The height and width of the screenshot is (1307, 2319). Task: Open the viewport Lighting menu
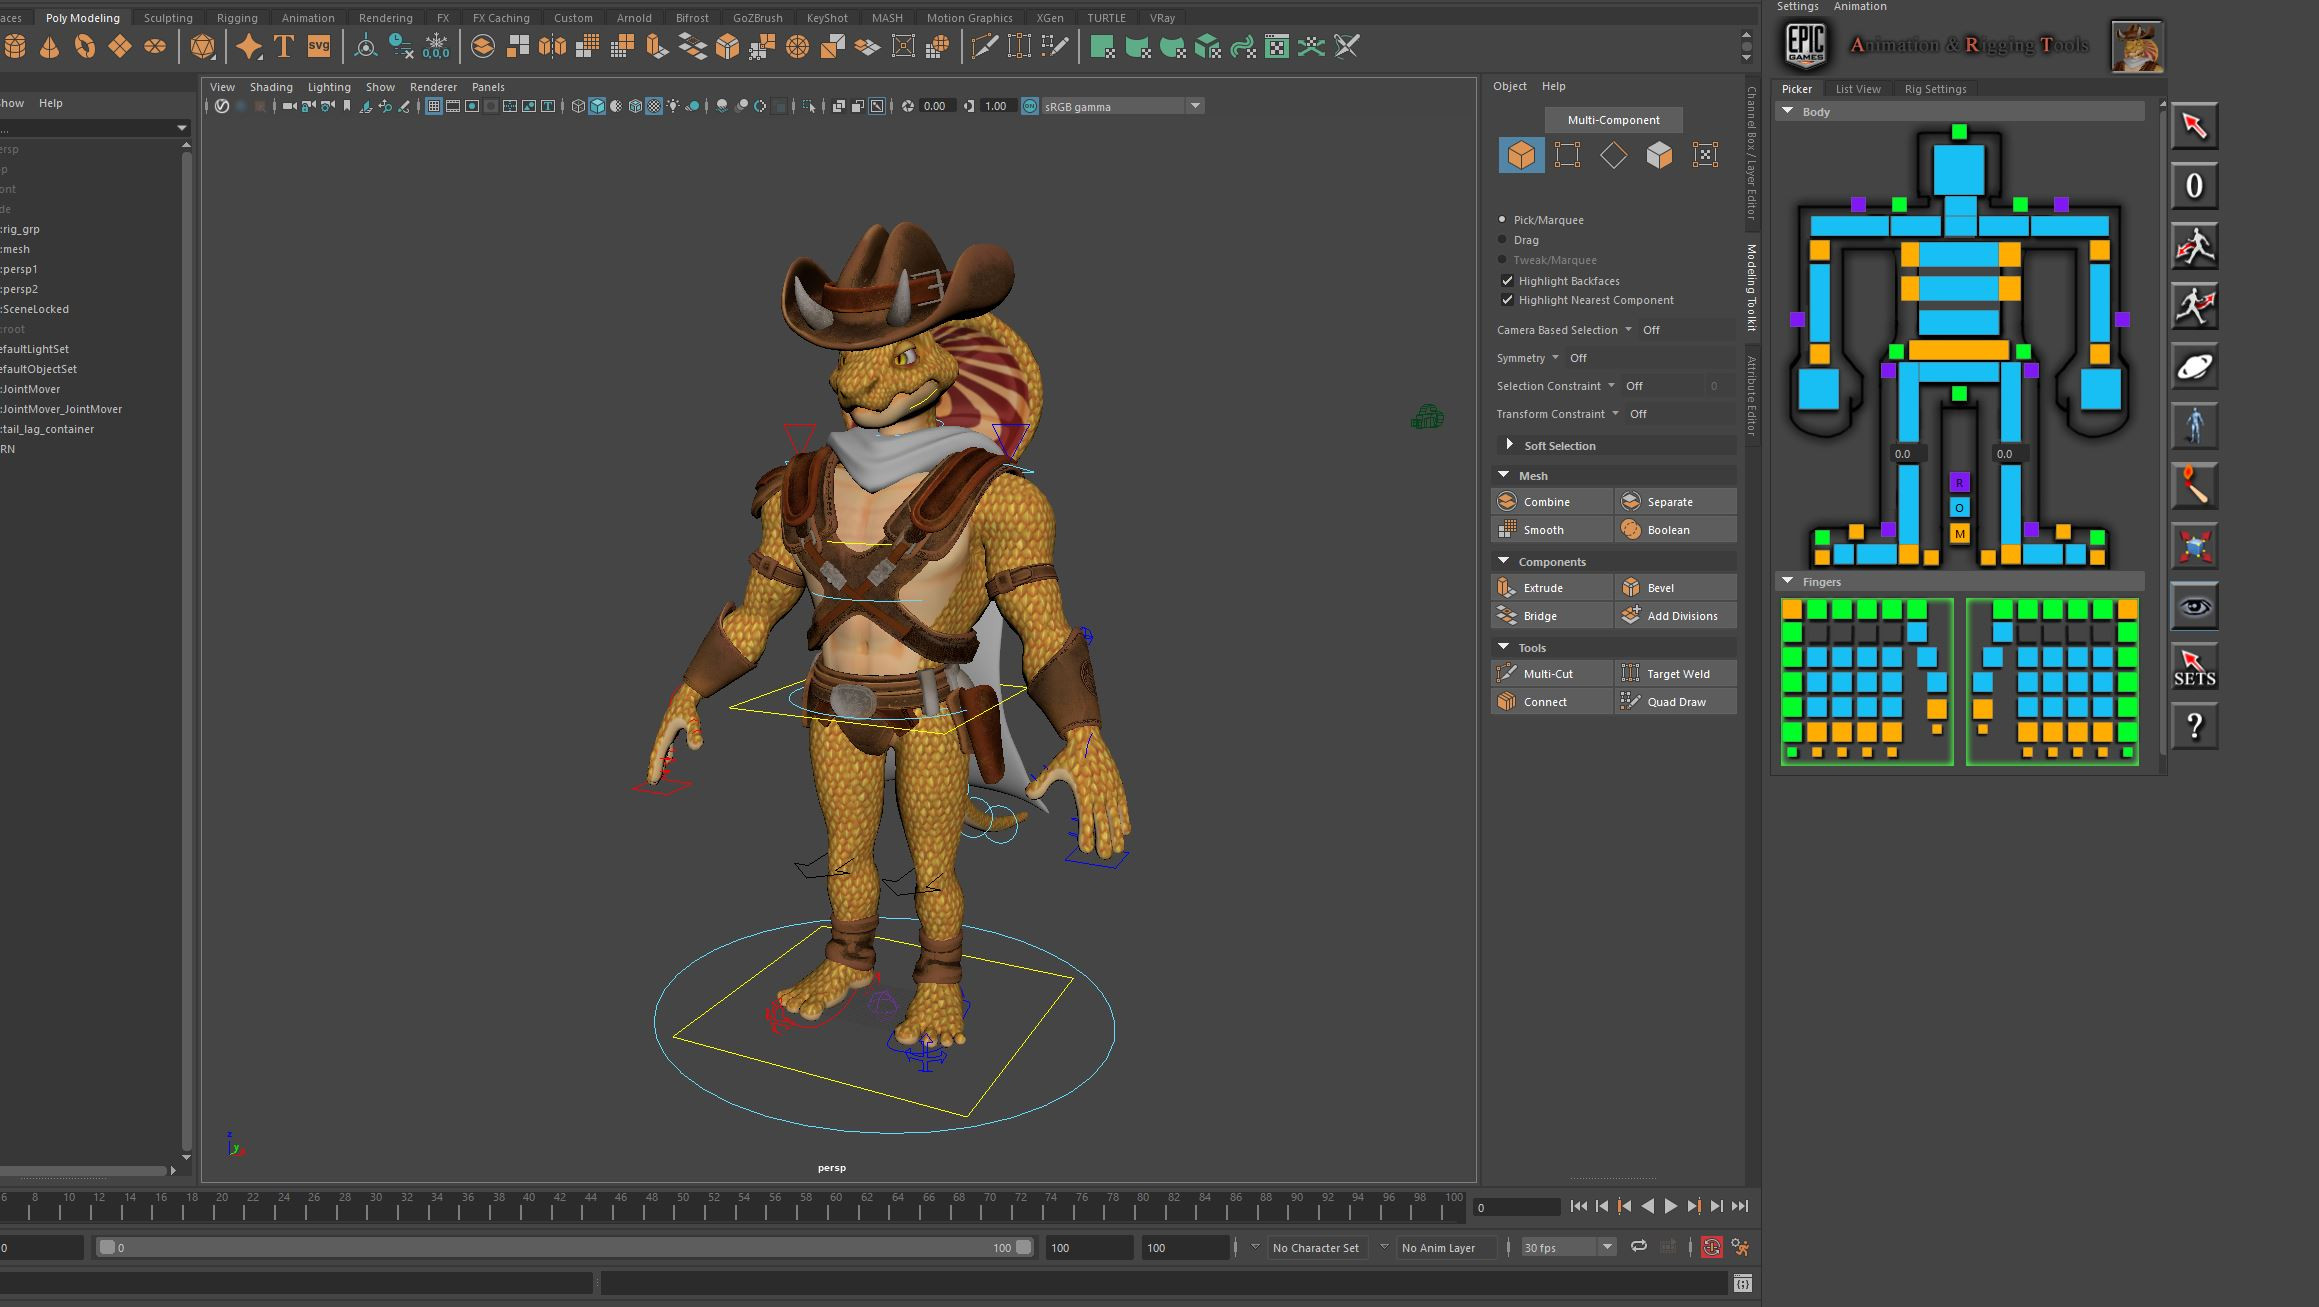coord(329,87)
